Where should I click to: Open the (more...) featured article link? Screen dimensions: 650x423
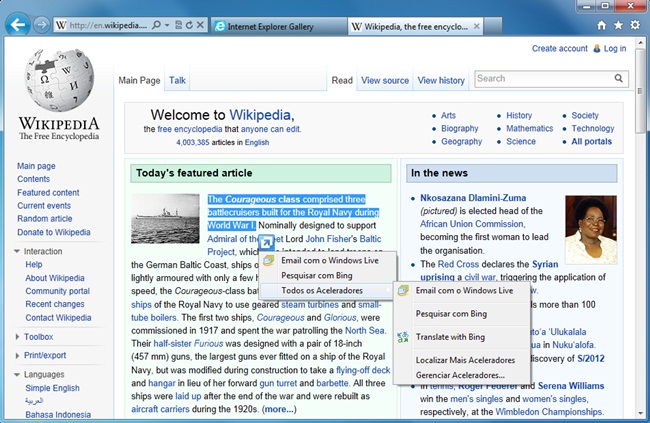pyautogui.click(x=279, y=409)
